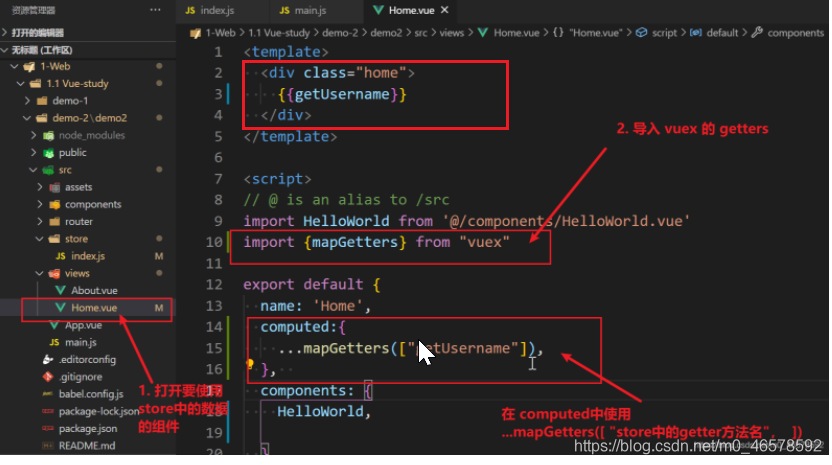This screenshot has height=465, width=832.
Task: Click the git icon beside .gitignore
Action: [48, 377]
